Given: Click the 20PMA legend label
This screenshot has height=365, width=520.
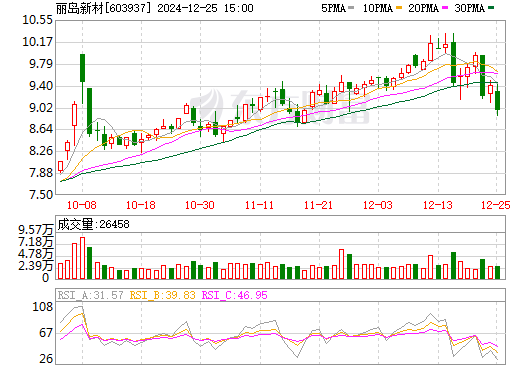Looking at the screenshot, I should pos(423,8).
